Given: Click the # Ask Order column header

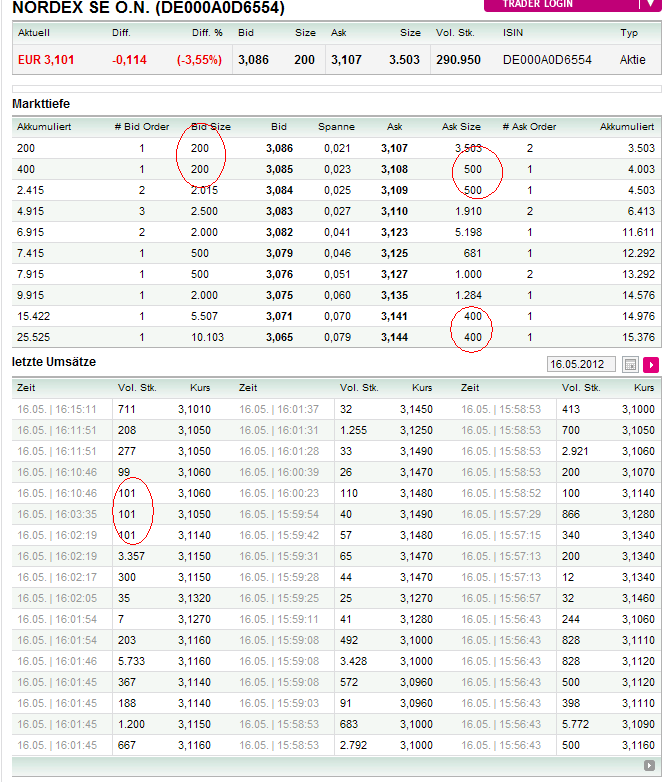Looking at the screenshot, I should (529, 127).
